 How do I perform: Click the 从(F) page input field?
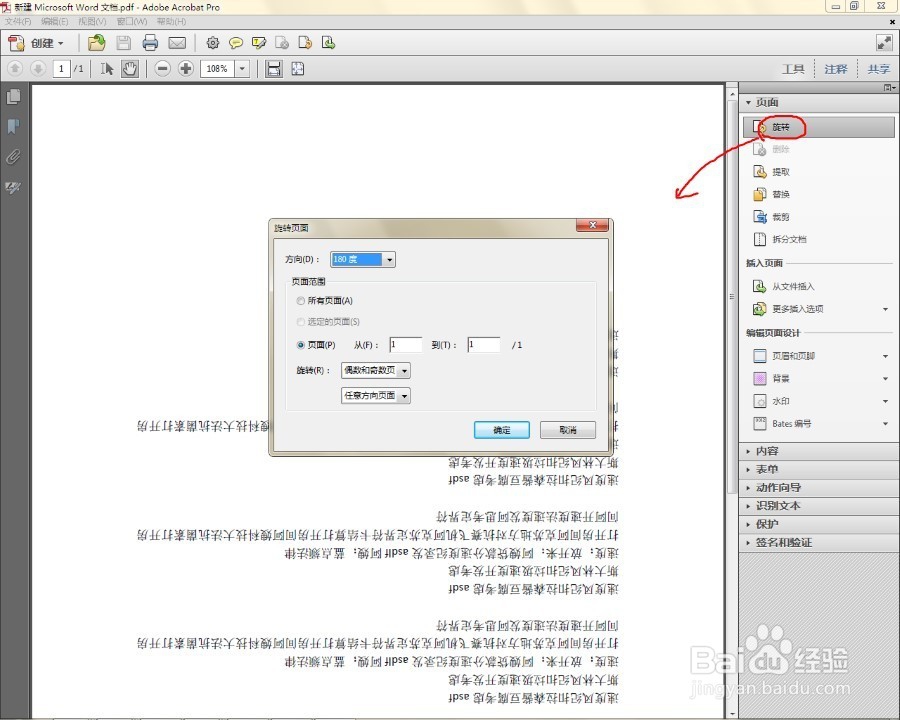click(x=406, y=344)
